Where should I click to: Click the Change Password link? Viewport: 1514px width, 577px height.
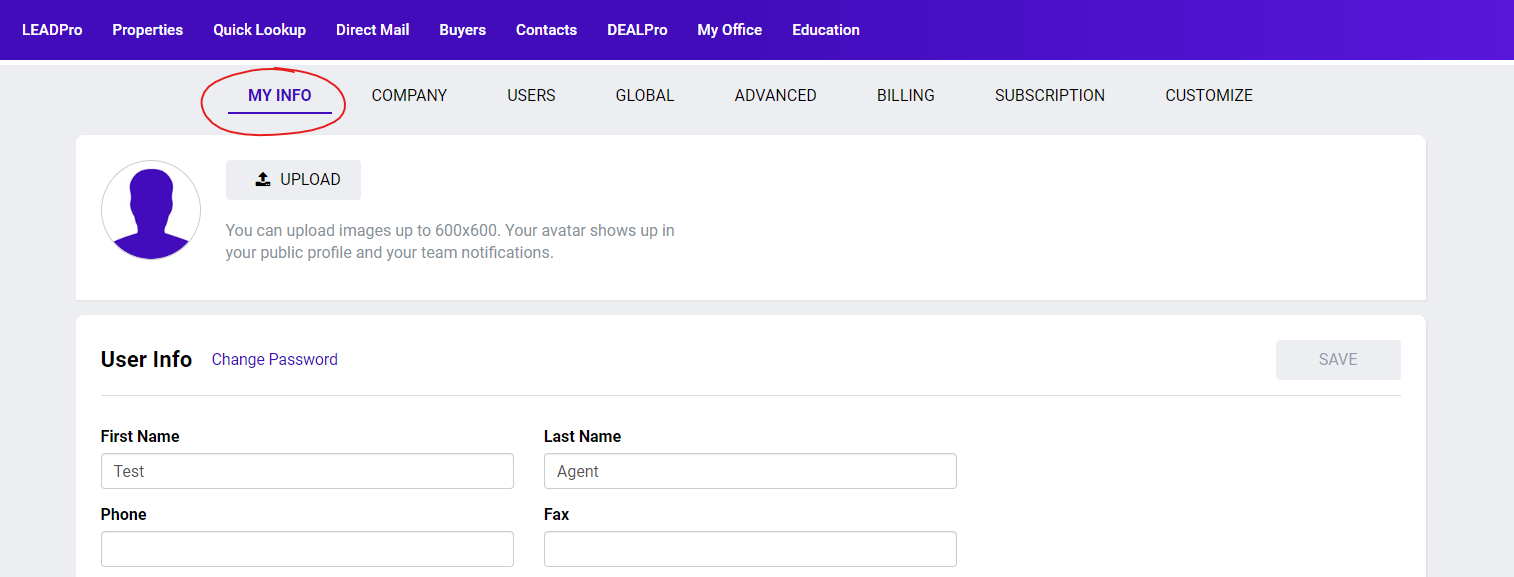click(274, 359)
